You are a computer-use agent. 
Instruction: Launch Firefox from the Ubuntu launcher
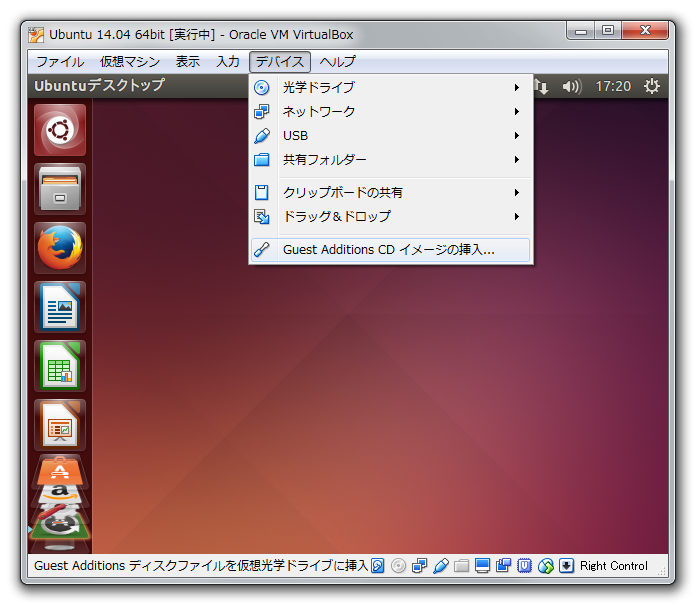60,248
